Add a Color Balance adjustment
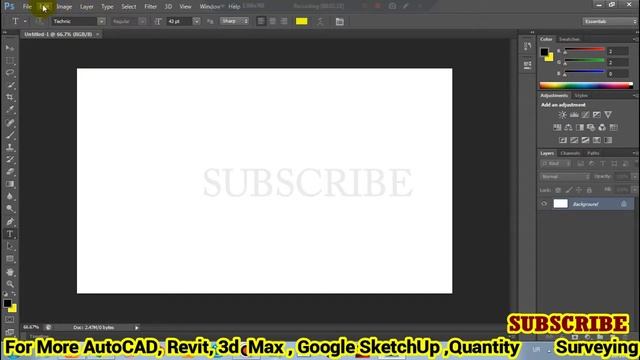640x360 pixels. [x=568, y=127]
